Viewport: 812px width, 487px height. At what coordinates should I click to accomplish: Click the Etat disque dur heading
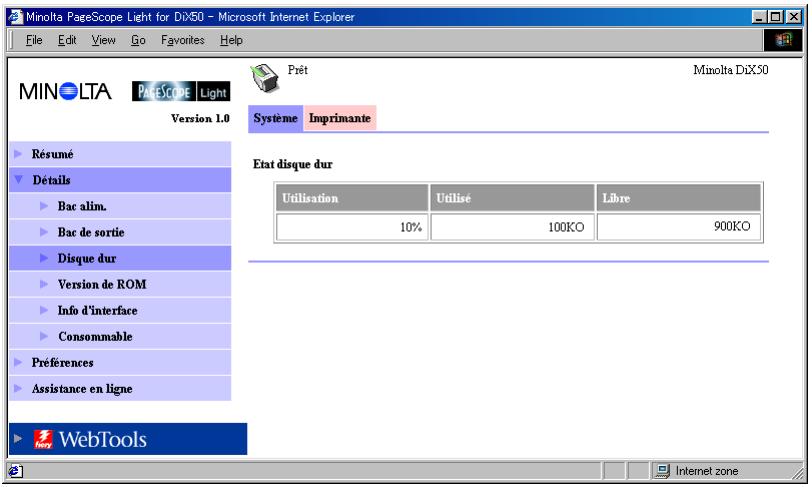[293, 164]
